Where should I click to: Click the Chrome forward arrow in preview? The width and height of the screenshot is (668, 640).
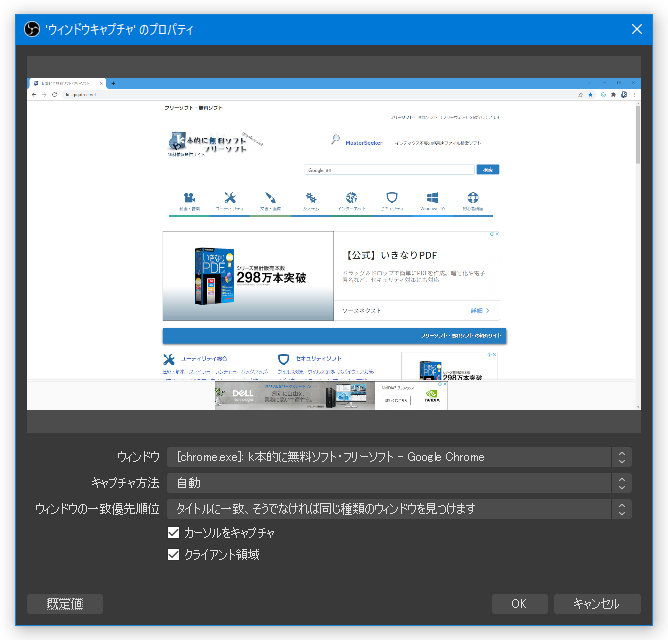44,95
